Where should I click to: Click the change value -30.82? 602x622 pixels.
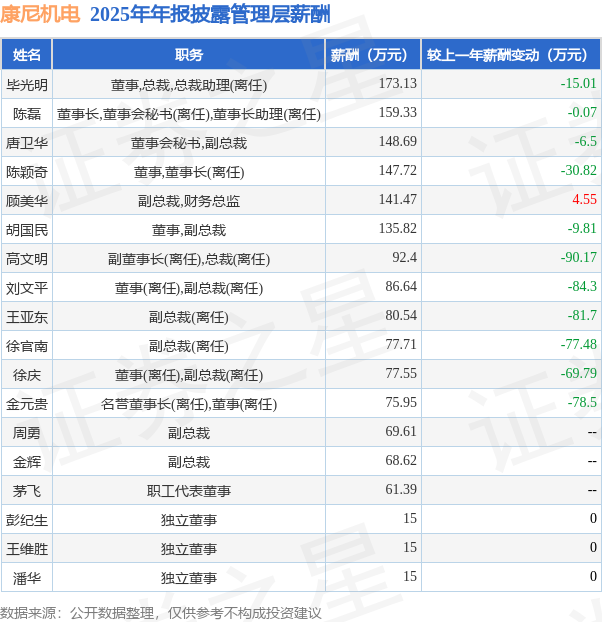point(579,170)
